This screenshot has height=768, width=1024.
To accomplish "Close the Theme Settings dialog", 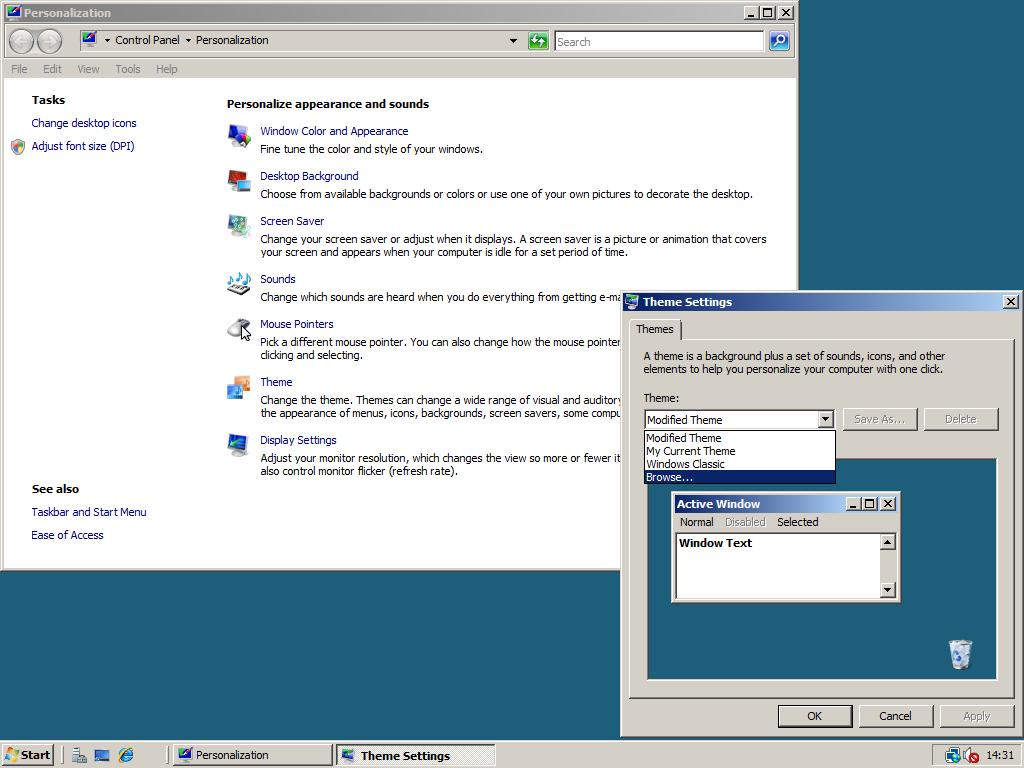I will 1010,302.
